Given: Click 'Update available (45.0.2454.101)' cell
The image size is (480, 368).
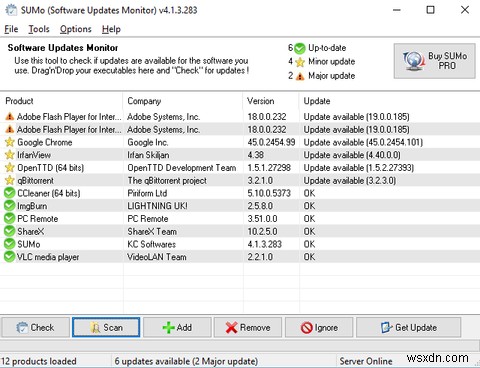Looking at the screenshot, I should point(363,142).
